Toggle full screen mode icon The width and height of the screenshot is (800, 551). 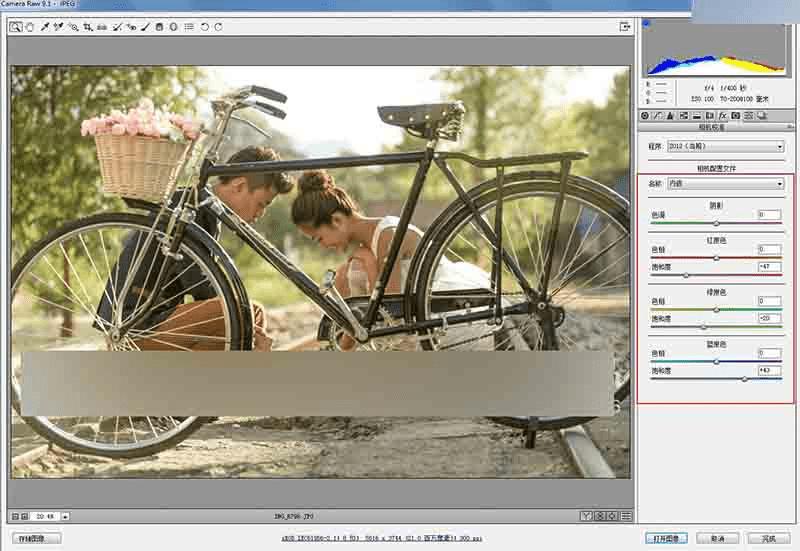point(625,27)
